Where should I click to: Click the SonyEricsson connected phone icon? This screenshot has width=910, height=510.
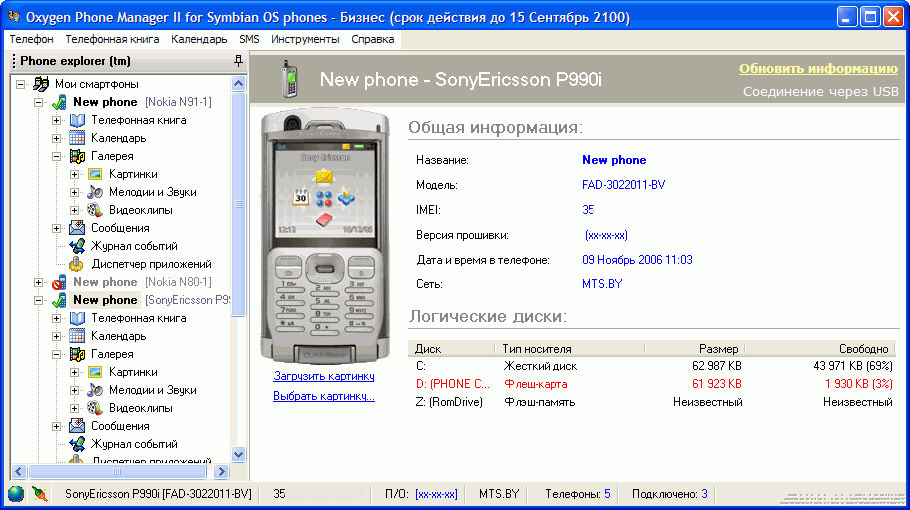tap(59, 300)
